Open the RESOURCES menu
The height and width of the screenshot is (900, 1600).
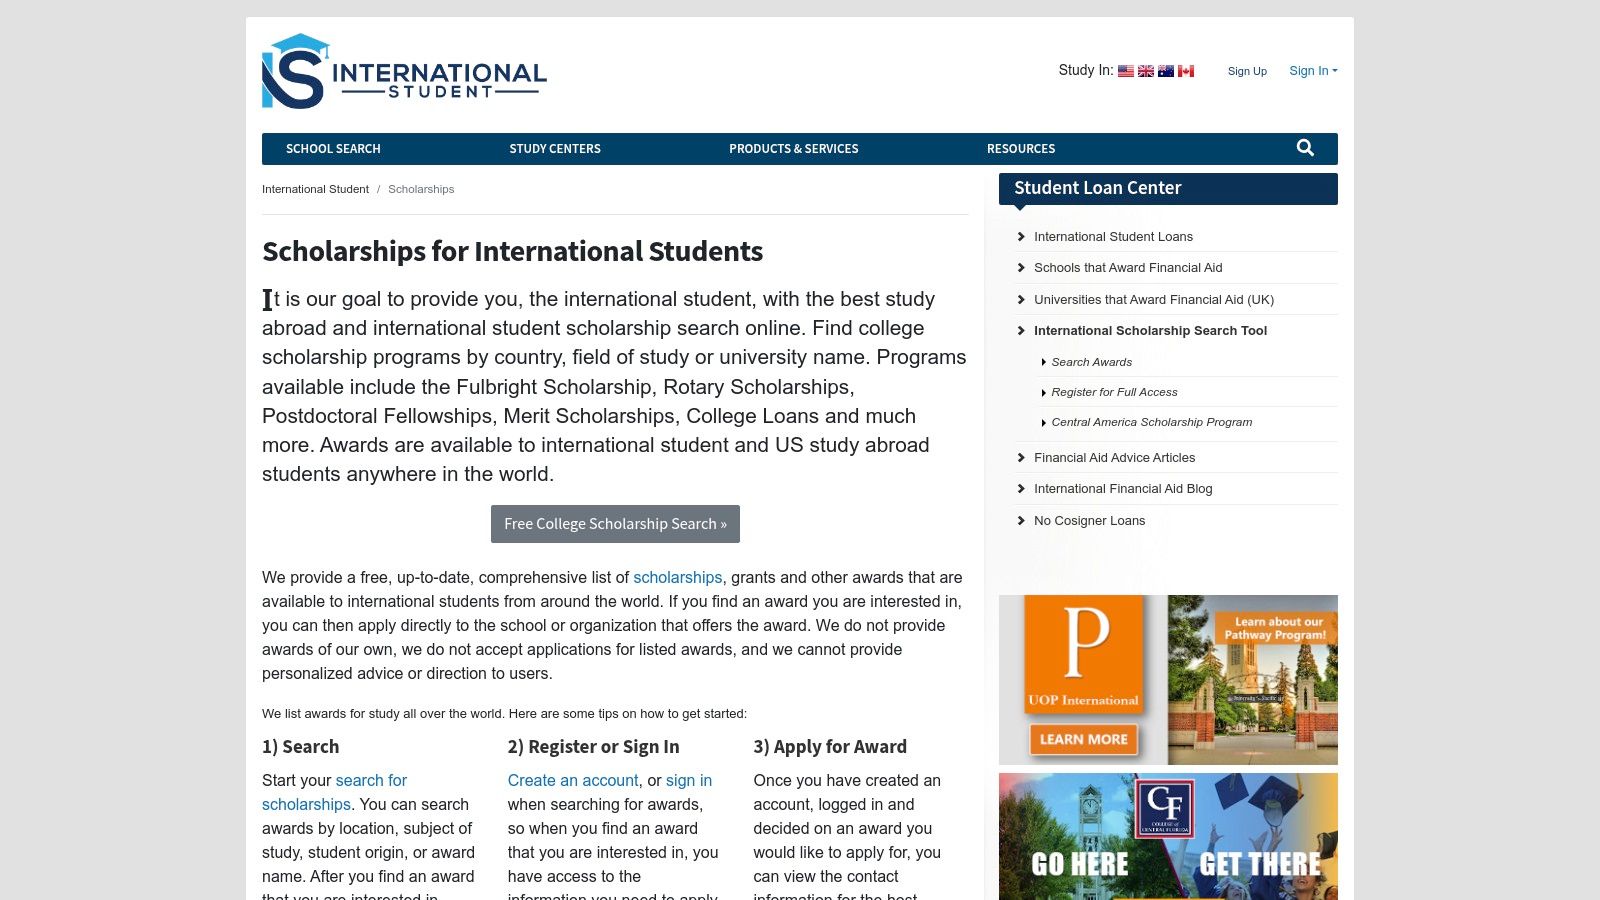pos(1021,148)
